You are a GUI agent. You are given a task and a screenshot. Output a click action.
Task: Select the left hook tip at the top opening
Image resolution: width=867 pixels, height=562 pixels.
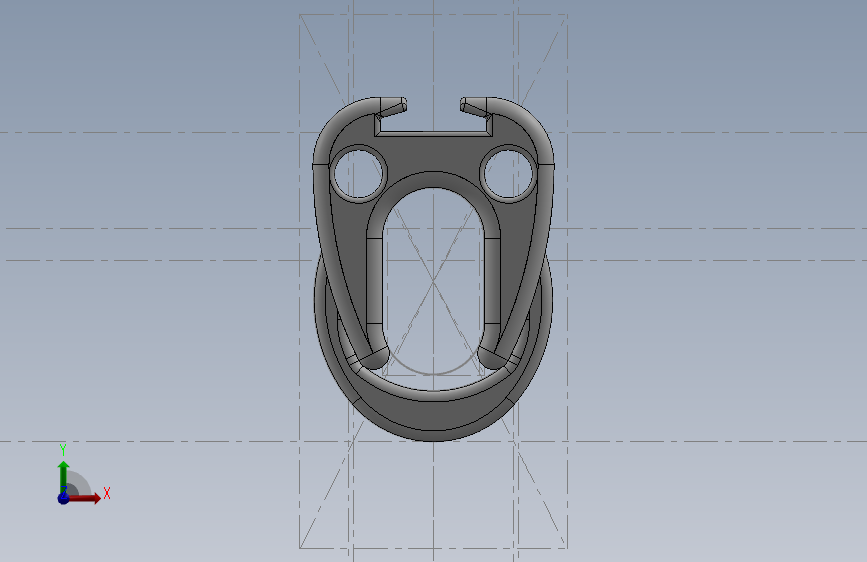coord(393,107)
